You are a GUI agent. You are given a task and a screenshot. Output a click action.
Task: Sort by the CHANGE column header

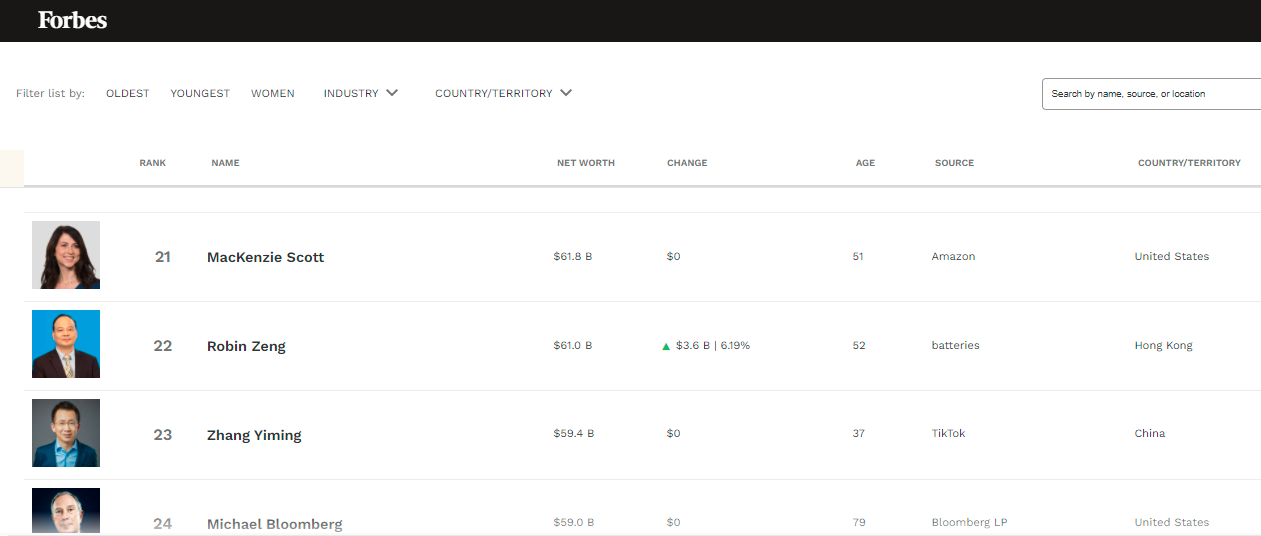pos(687,163)
